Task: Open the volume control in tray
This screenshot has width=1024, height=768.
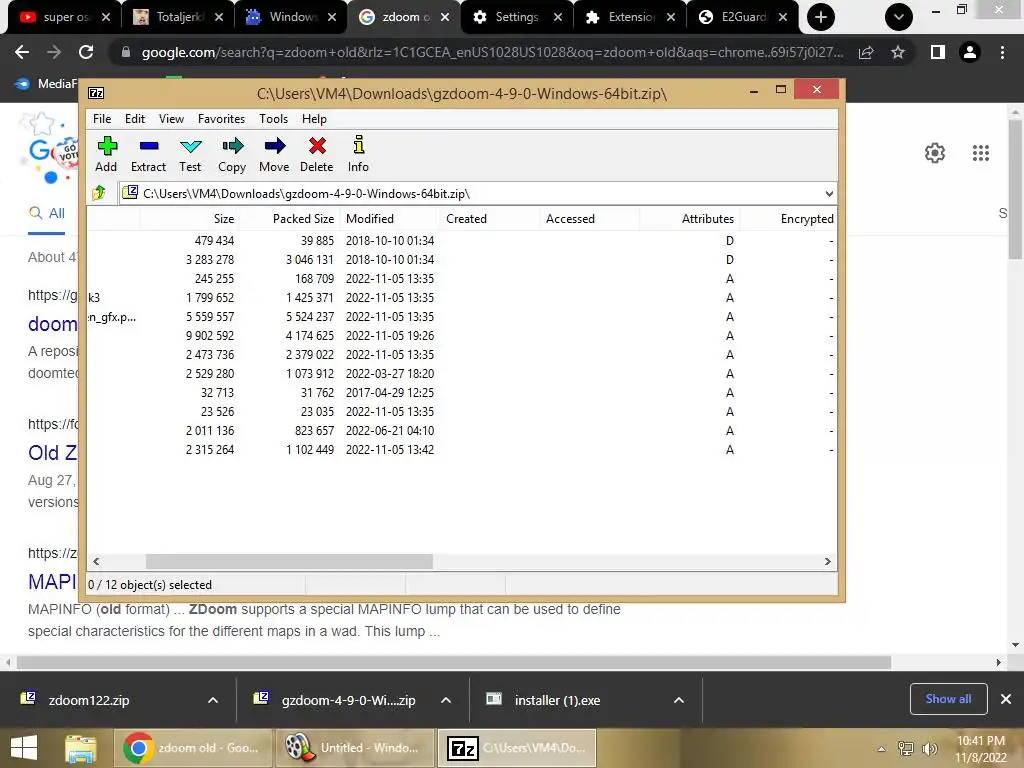Action: point(929,749)
